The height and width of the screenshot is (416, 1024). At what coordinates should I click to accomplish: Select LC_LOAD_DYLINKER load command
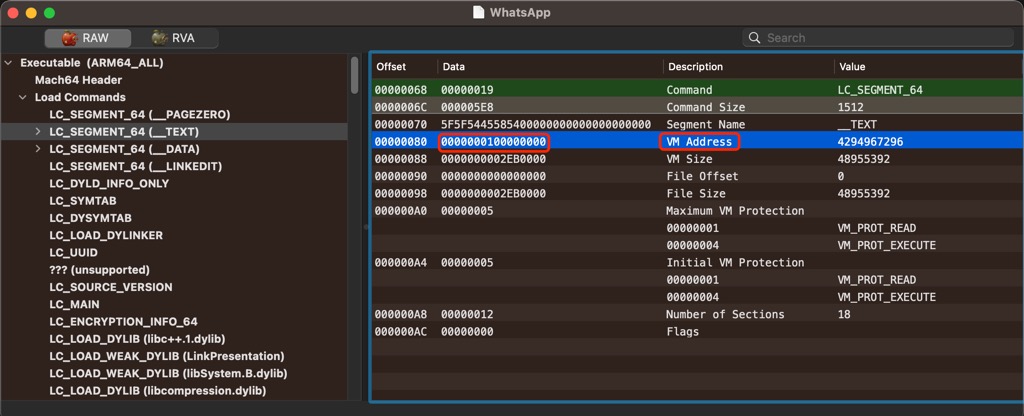click(x=106, y=235)
